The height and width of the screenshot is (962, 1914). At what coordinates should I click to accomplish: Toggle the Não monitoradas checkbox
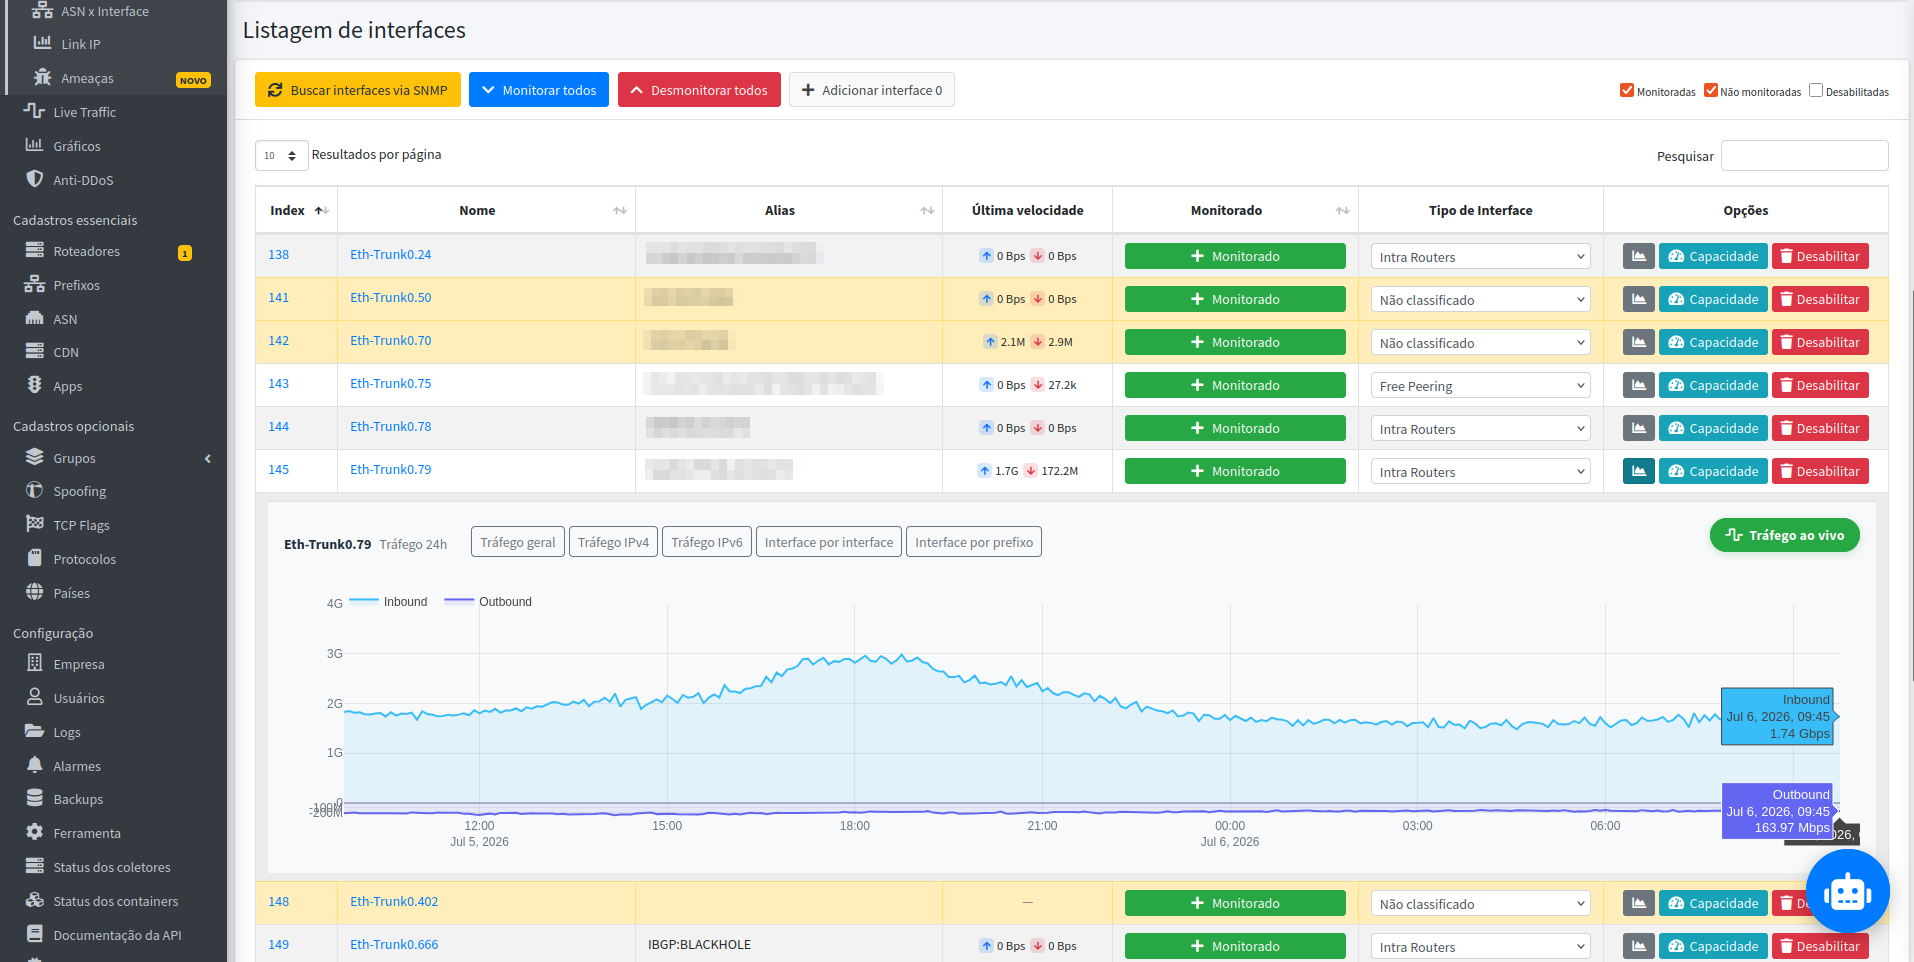(1711, 90)
